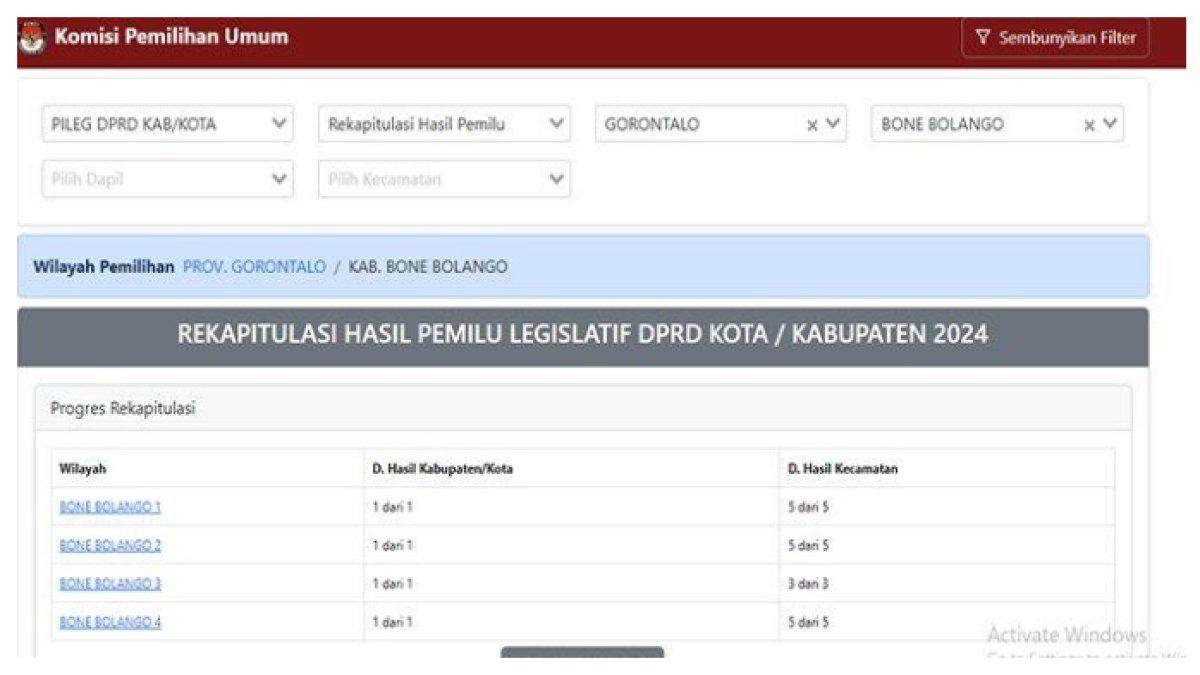Click the Wilayah column header
Screen dimensions: 1200x675
click(x=83, y=467)
